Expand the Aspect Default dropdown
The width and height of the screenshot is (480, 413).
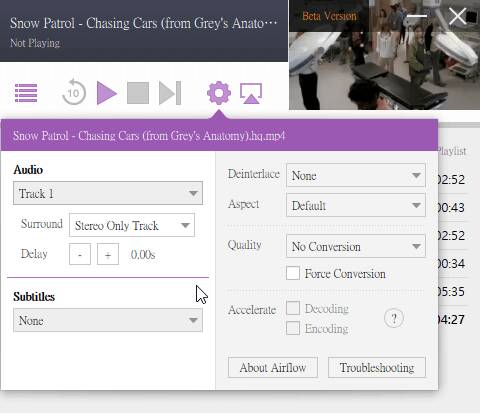tap(356, 205)
